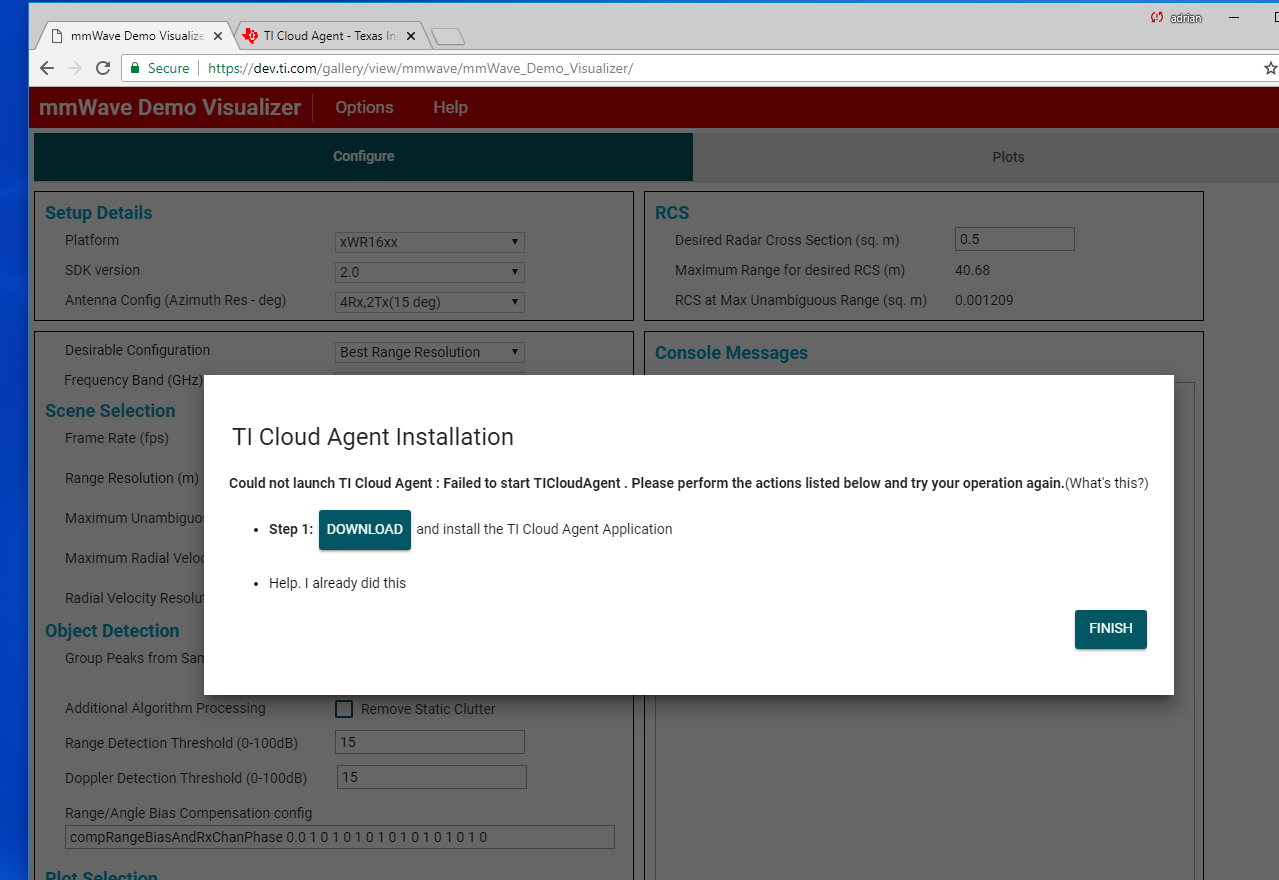Click Help. I already did this

[337, 583]
